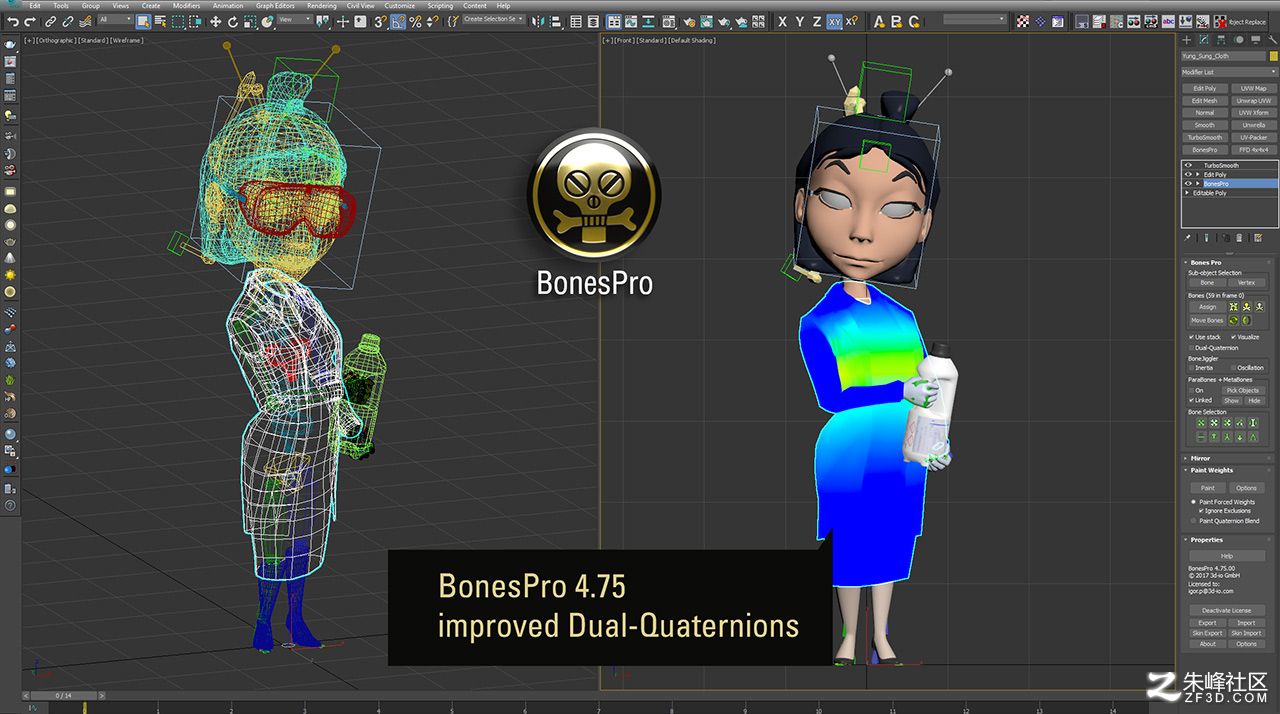Open the Scripting menu

[x=440, y=6]
